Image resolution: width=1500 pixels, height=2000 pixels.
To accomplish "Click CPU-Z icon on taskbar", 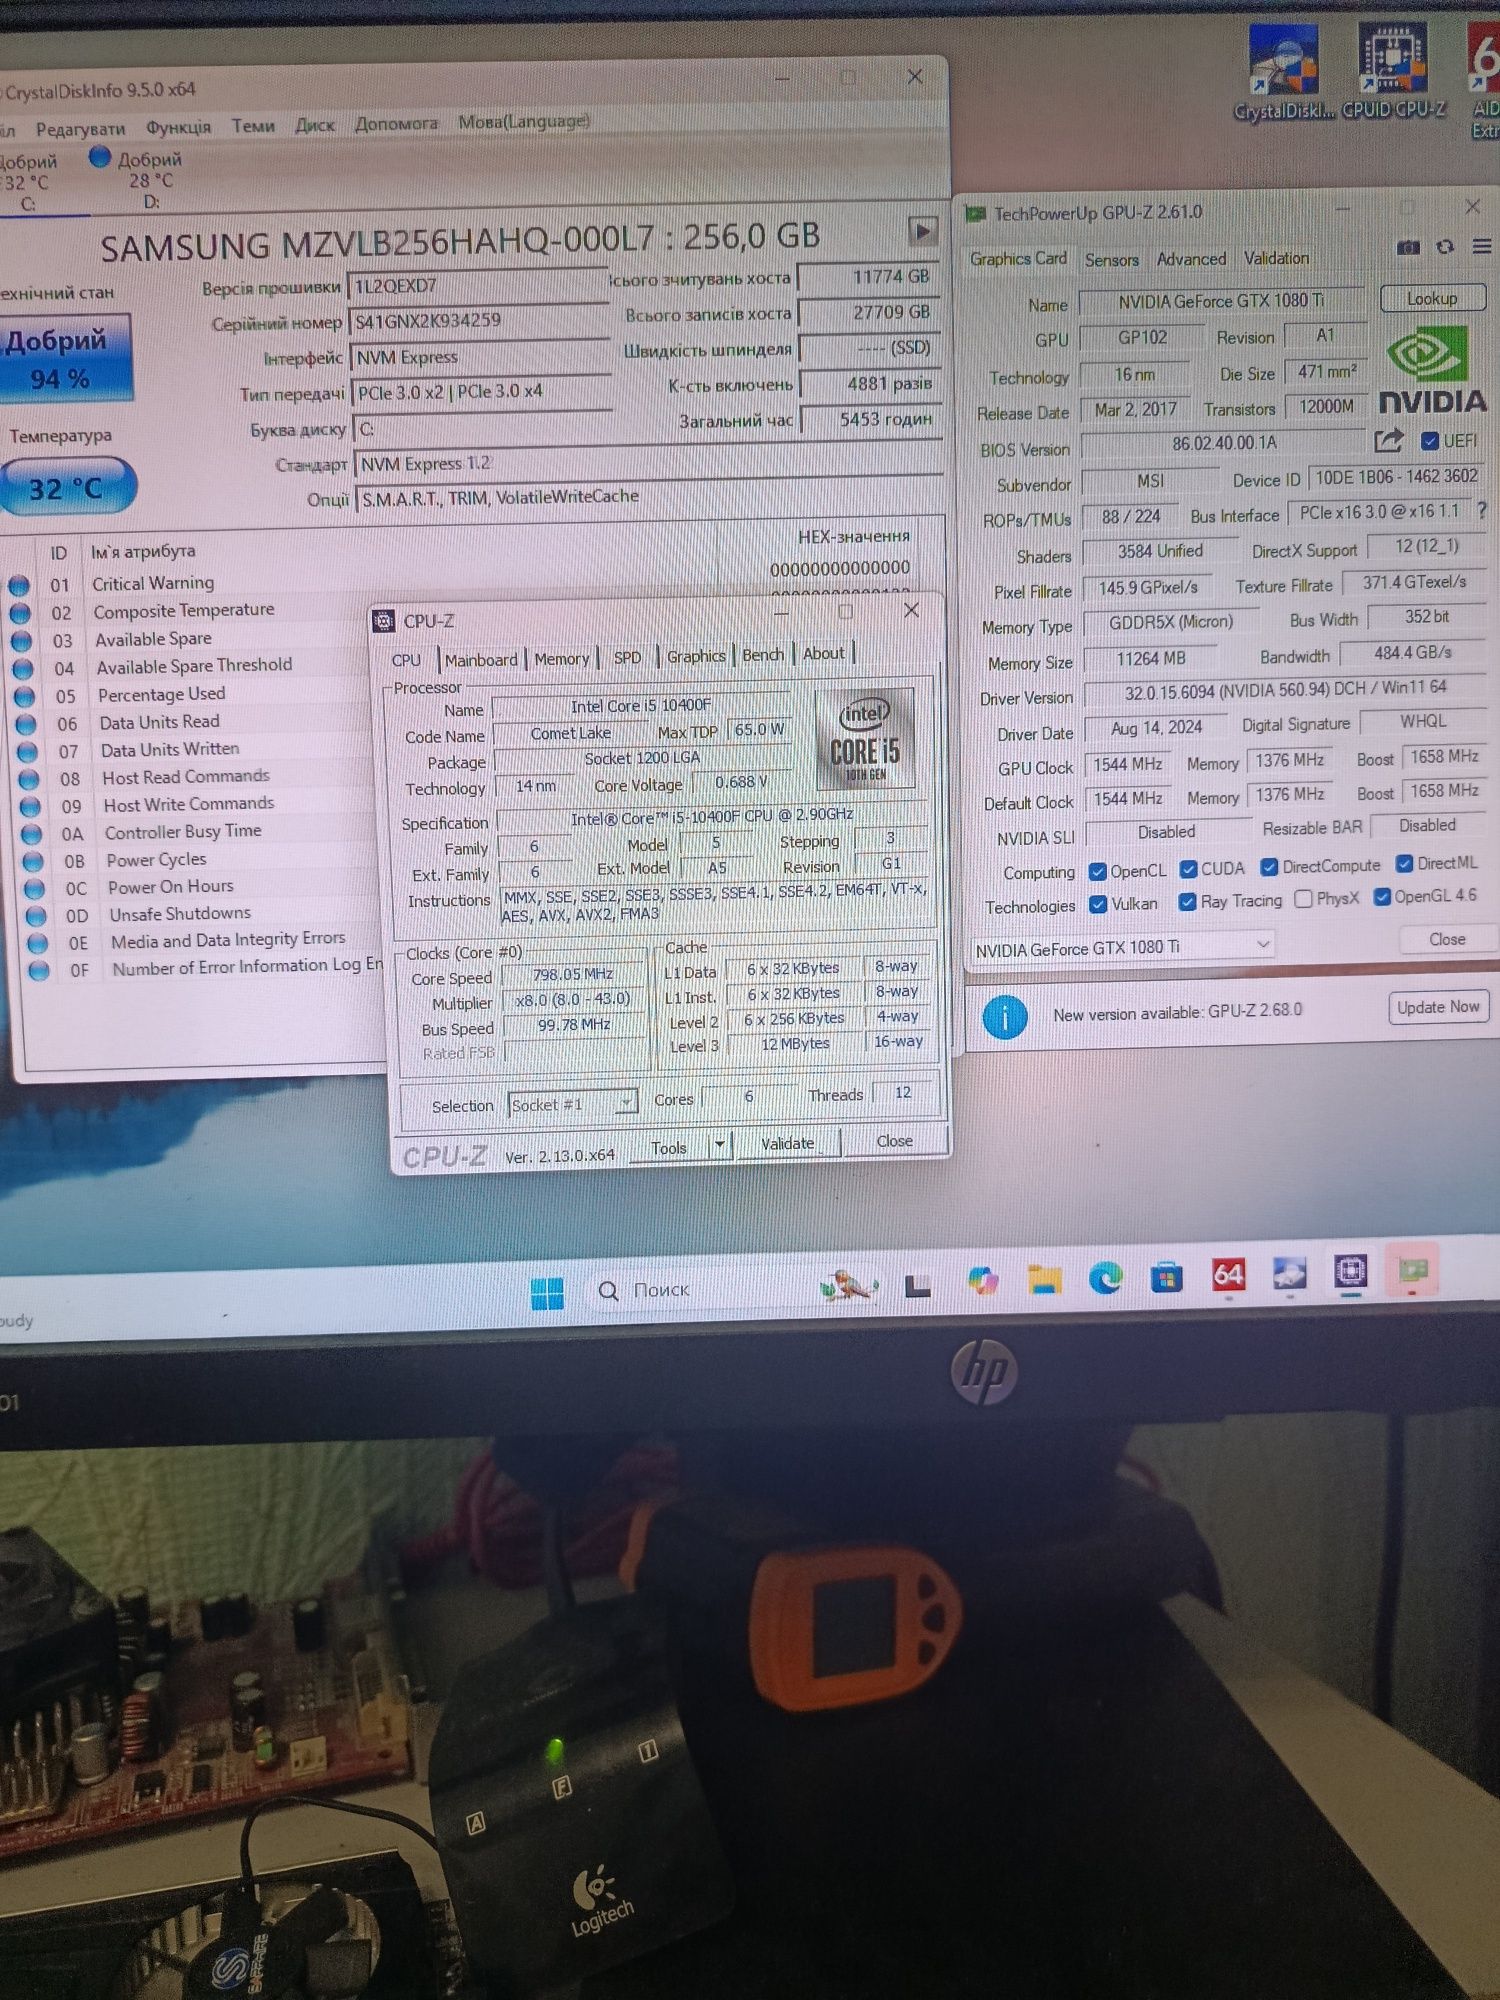I will (x=1350, y=1270).
